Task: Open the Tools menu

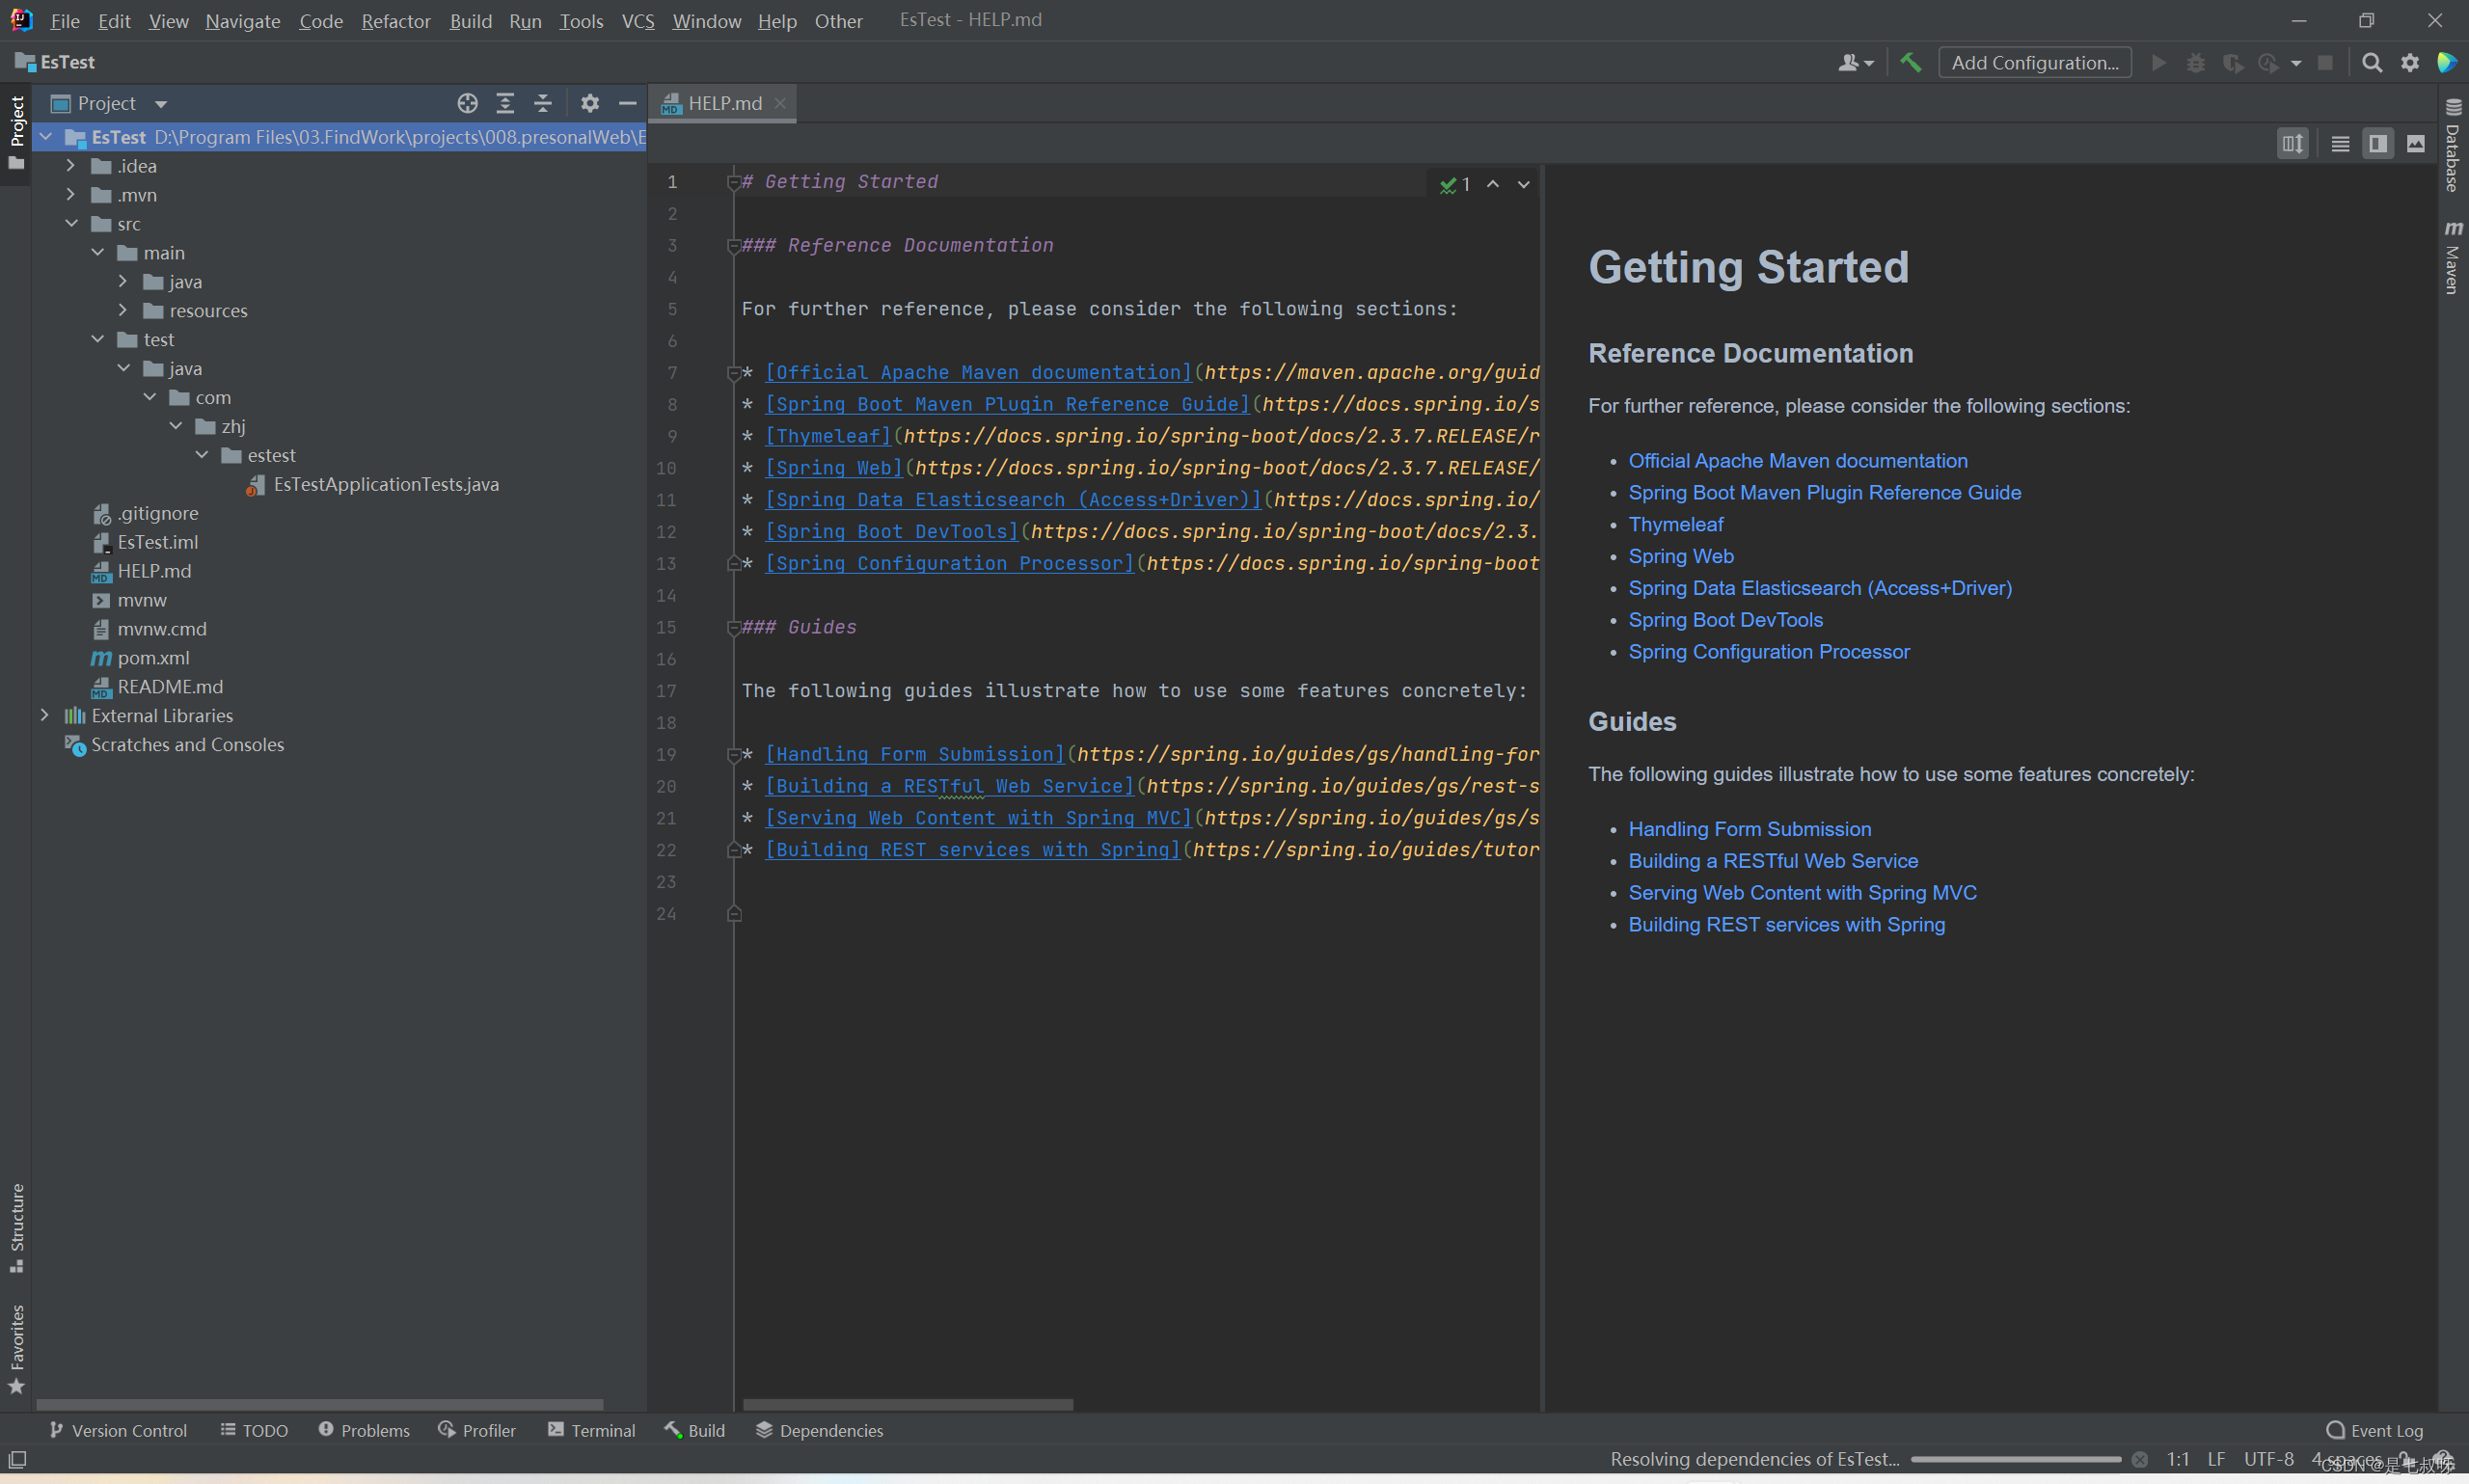Action: pyautogui.click(x=581, y=21)
